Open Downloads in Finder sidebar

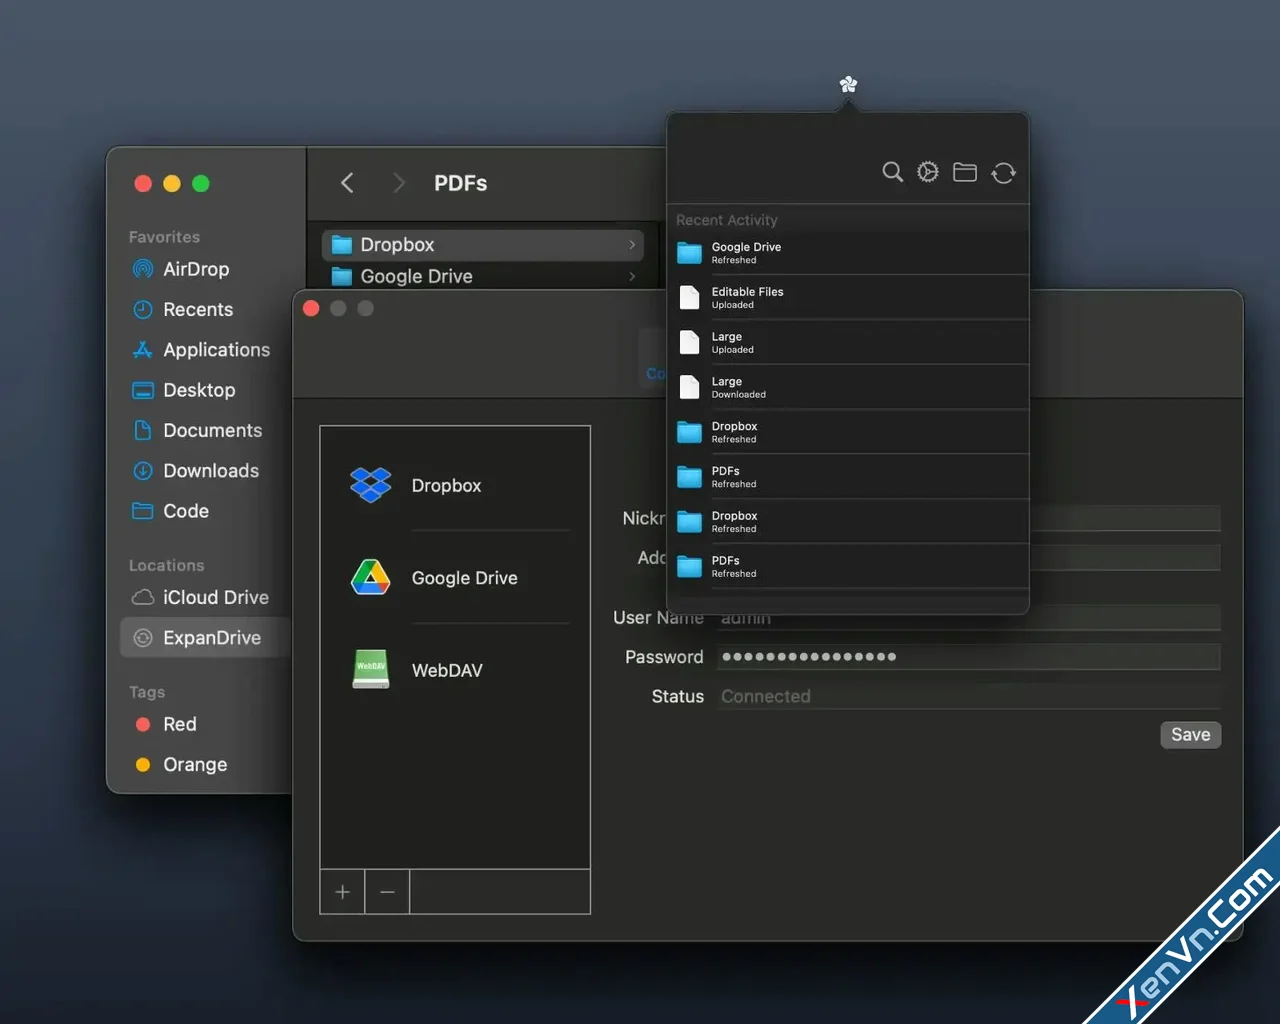[x=211, y=470]
